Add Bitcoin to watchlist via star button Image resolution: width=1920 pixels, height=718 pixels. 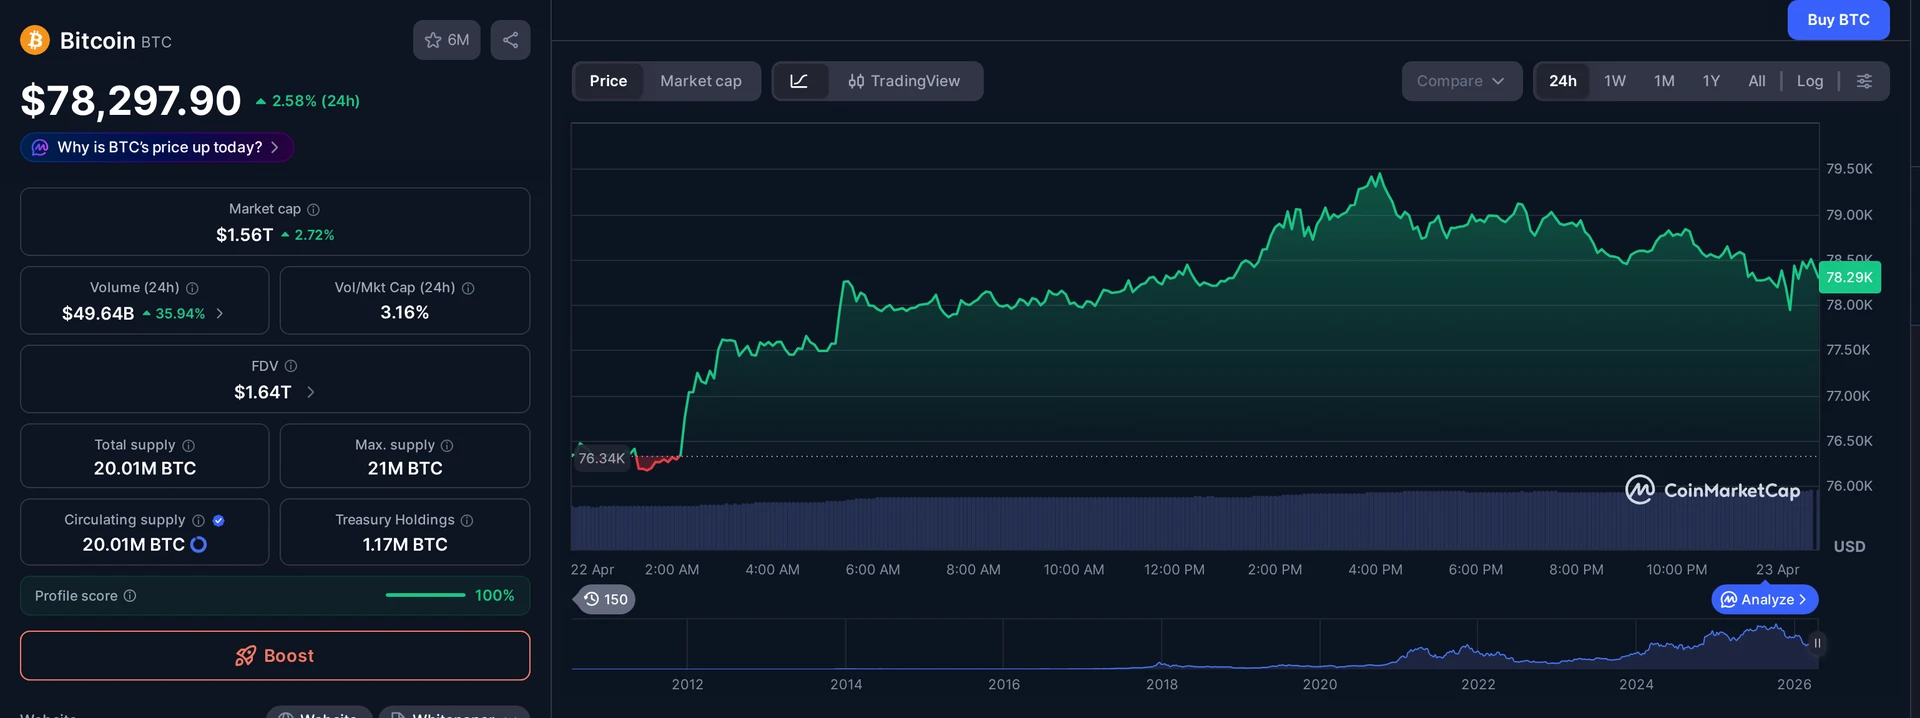(x=447, y=40)
